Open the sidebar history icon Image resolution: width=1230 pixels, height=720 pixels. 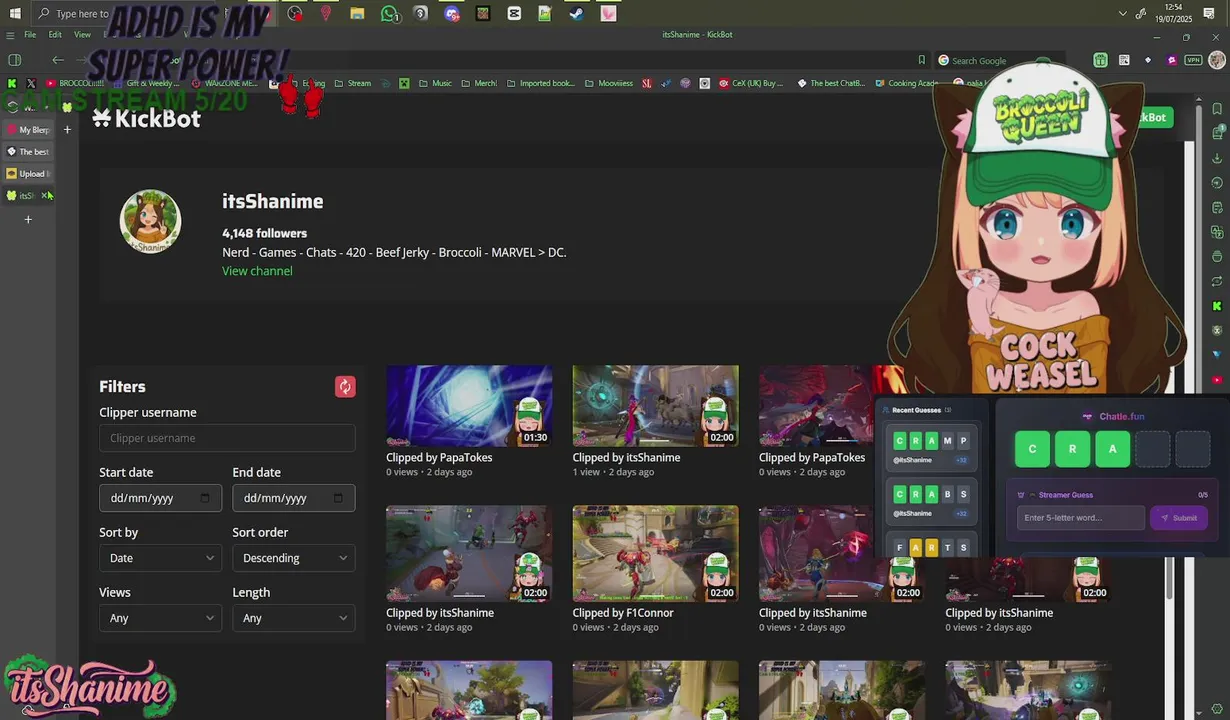(x=1217, y=183)
